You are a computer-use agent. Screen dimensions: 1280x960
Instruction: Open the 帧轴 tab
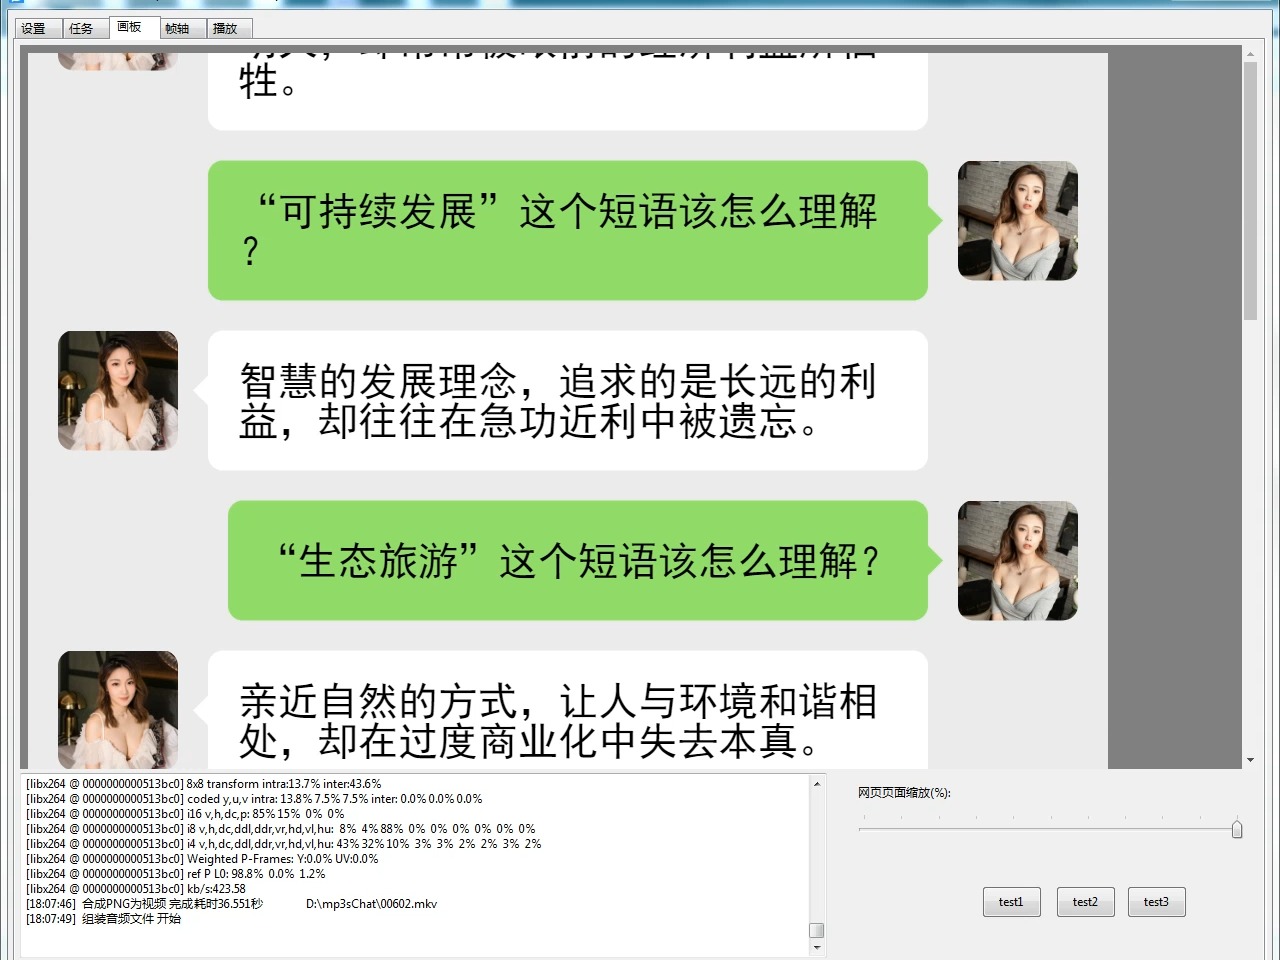click(181, 29)
